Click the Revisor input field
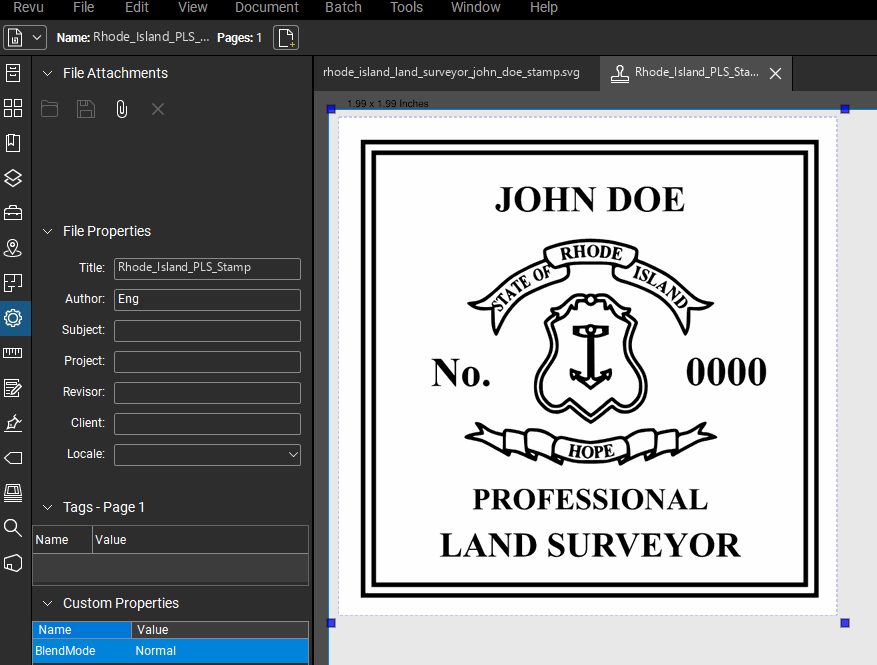This screenshot has width=877, height=665. (x=207, y=393)
